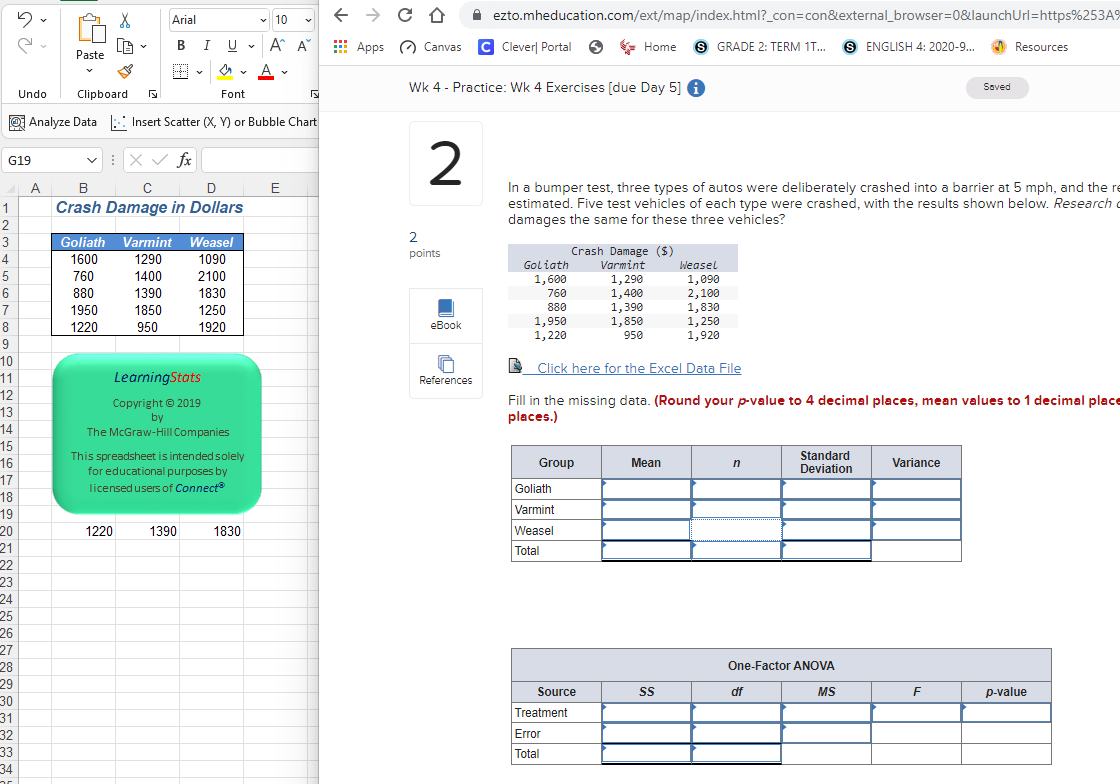Click the Copy icon in Clipboard group
The height and width of the screenshot is (784, 1120).
(125, 46)
